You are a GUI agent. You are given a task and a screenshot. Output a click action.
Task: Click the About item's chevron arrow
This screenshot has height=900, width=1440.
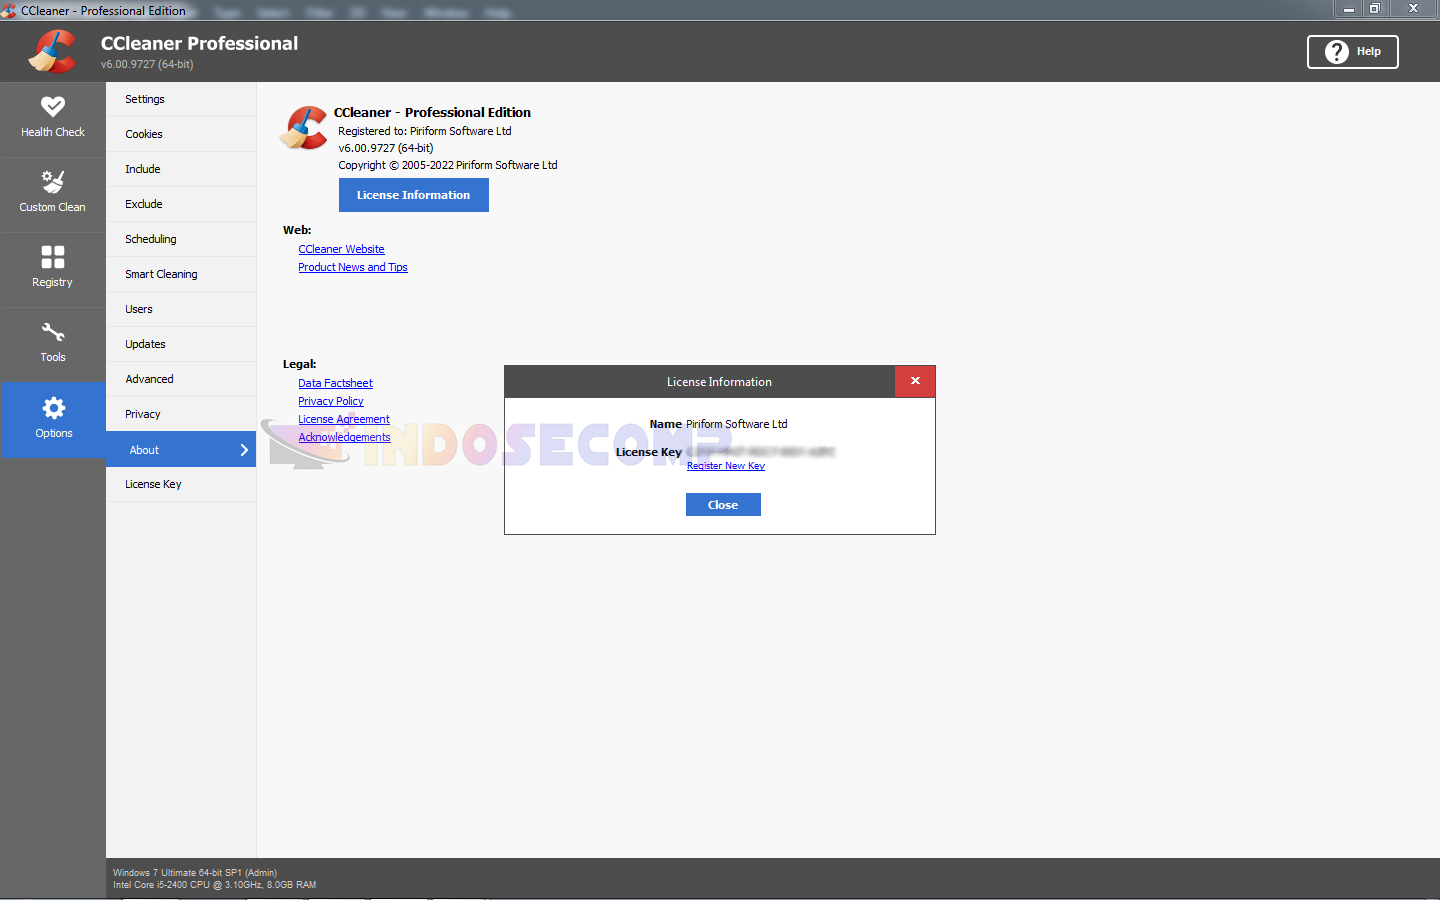pos(244,450)
